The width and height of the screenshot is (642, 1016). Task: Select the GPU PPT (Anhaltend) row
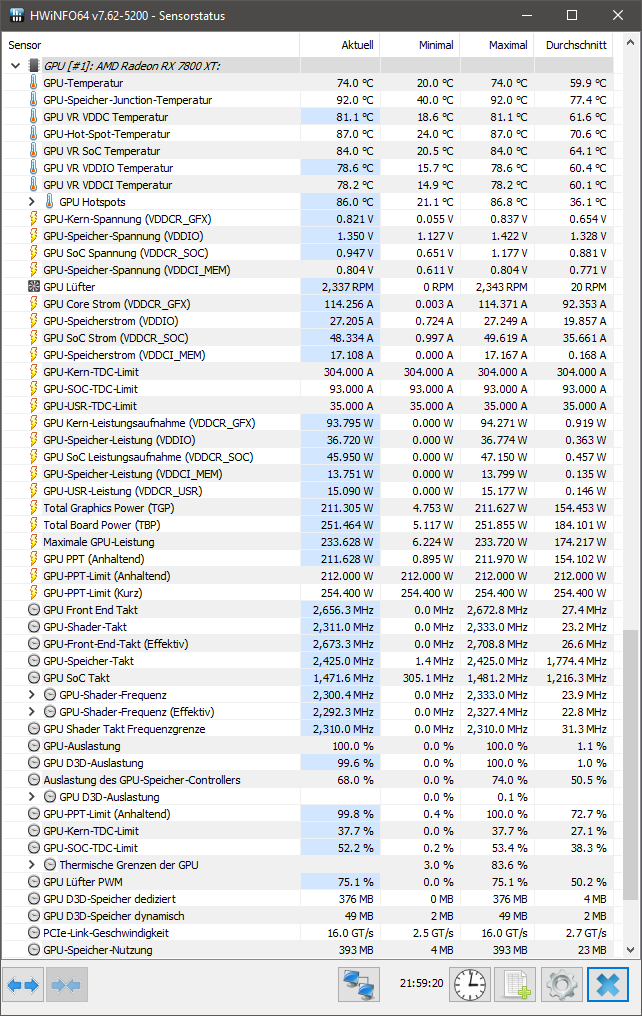(x=307, y=559)
